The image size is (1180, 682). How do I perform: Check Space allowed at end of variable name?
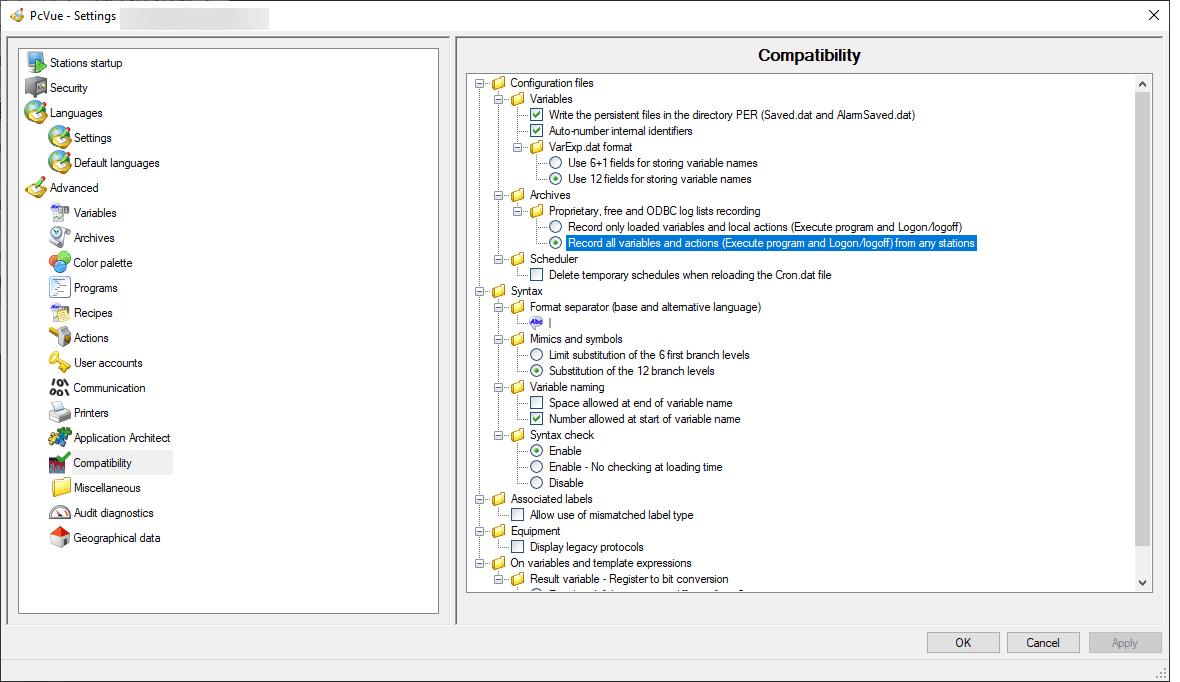click(537, 403)
